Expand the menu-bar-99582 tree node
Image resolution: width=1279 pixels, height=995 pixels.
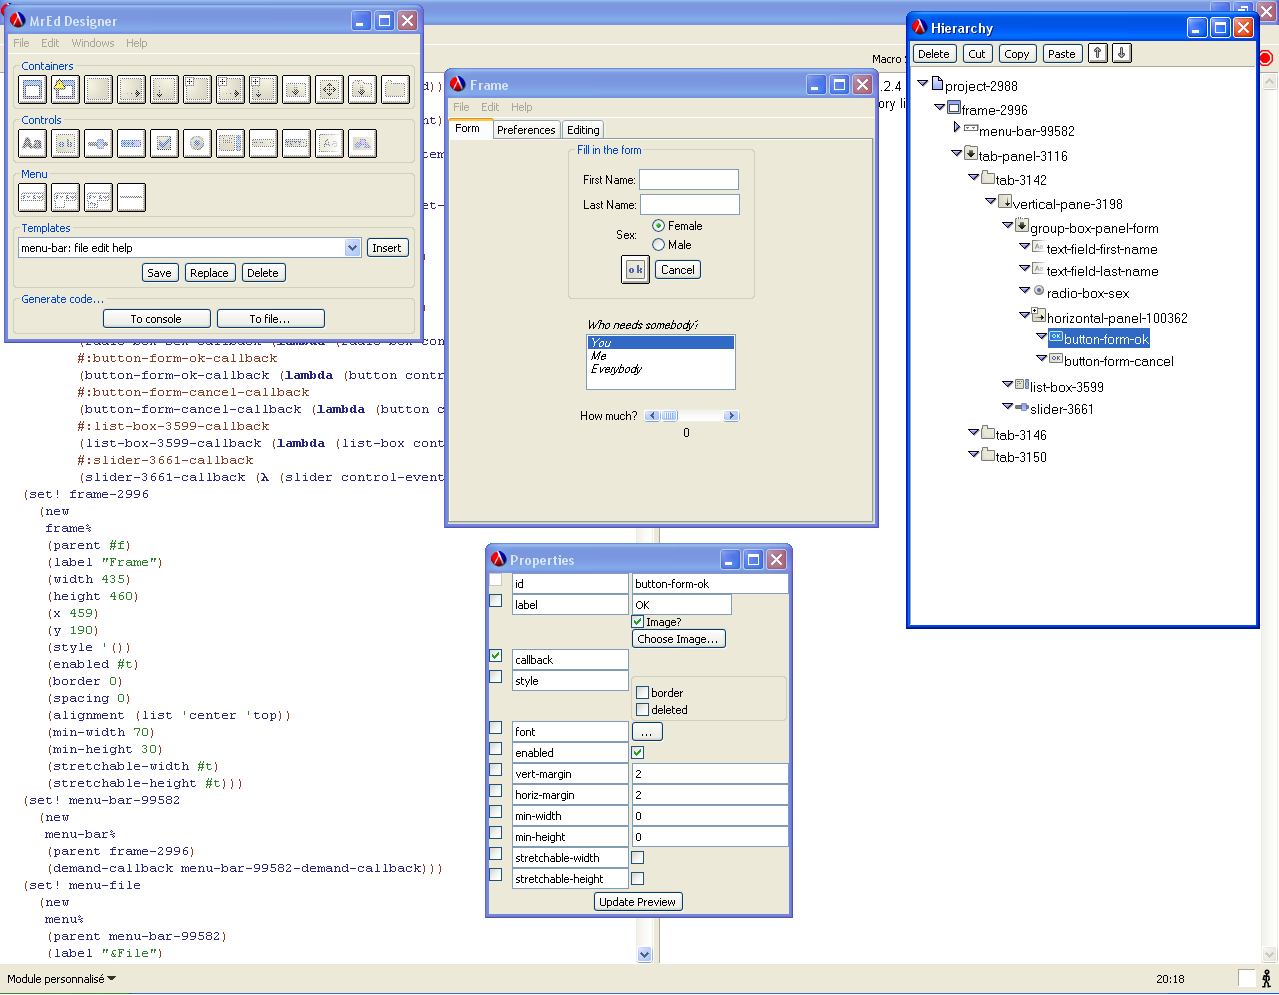pos(957,128)
